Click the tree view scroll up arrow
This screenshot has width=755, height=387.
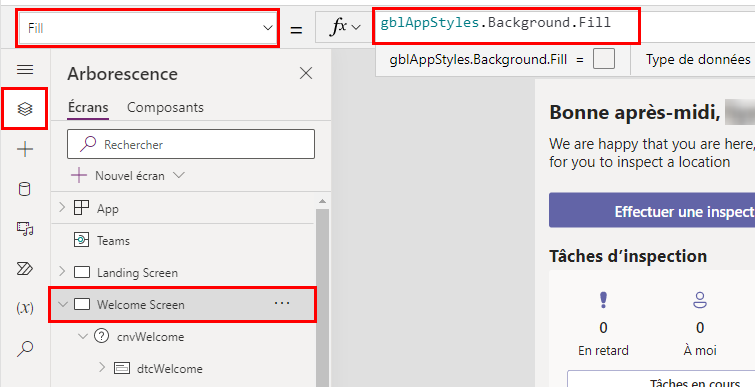click(x=323, y=201)
